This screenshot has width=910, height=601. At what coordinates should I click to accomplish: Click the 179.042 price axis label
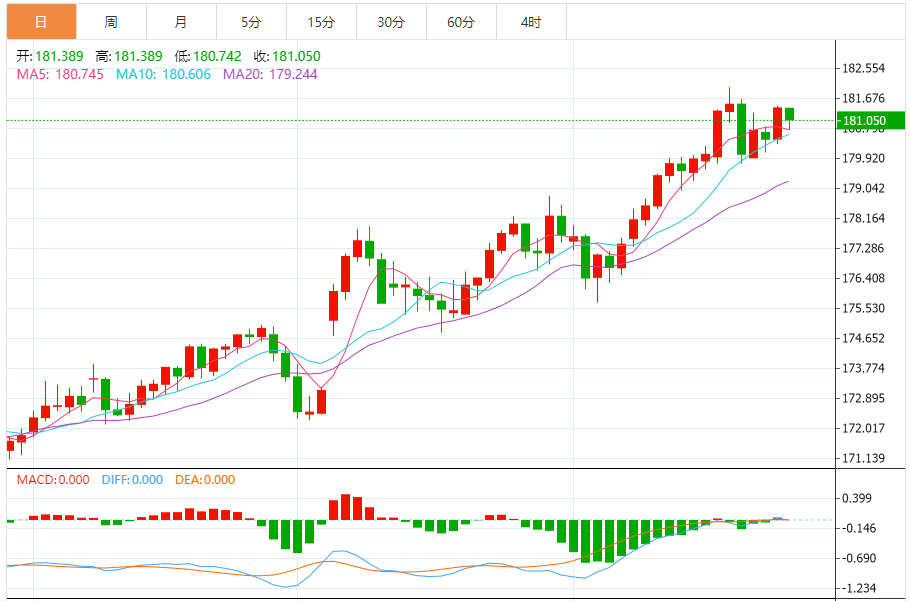(x=864, y=188)
